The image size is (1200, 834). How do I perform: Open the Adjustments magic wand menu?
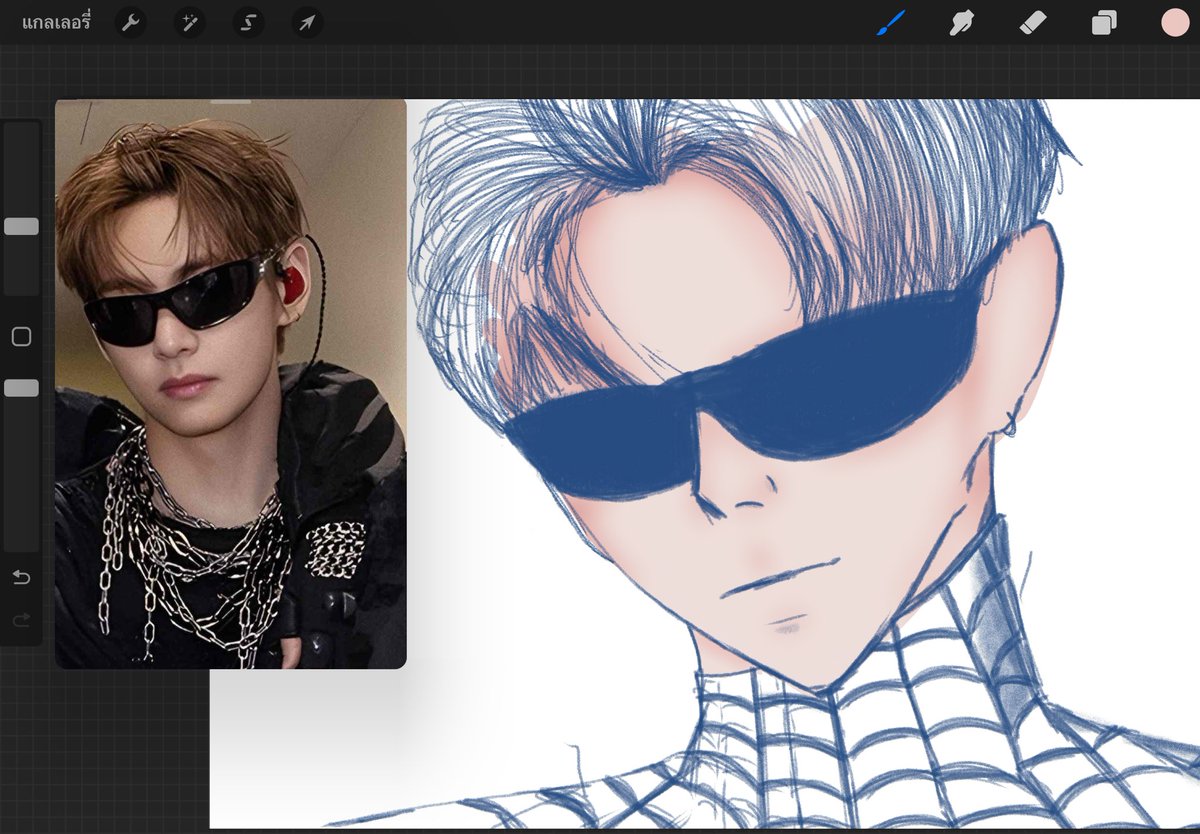pos(189,22)
